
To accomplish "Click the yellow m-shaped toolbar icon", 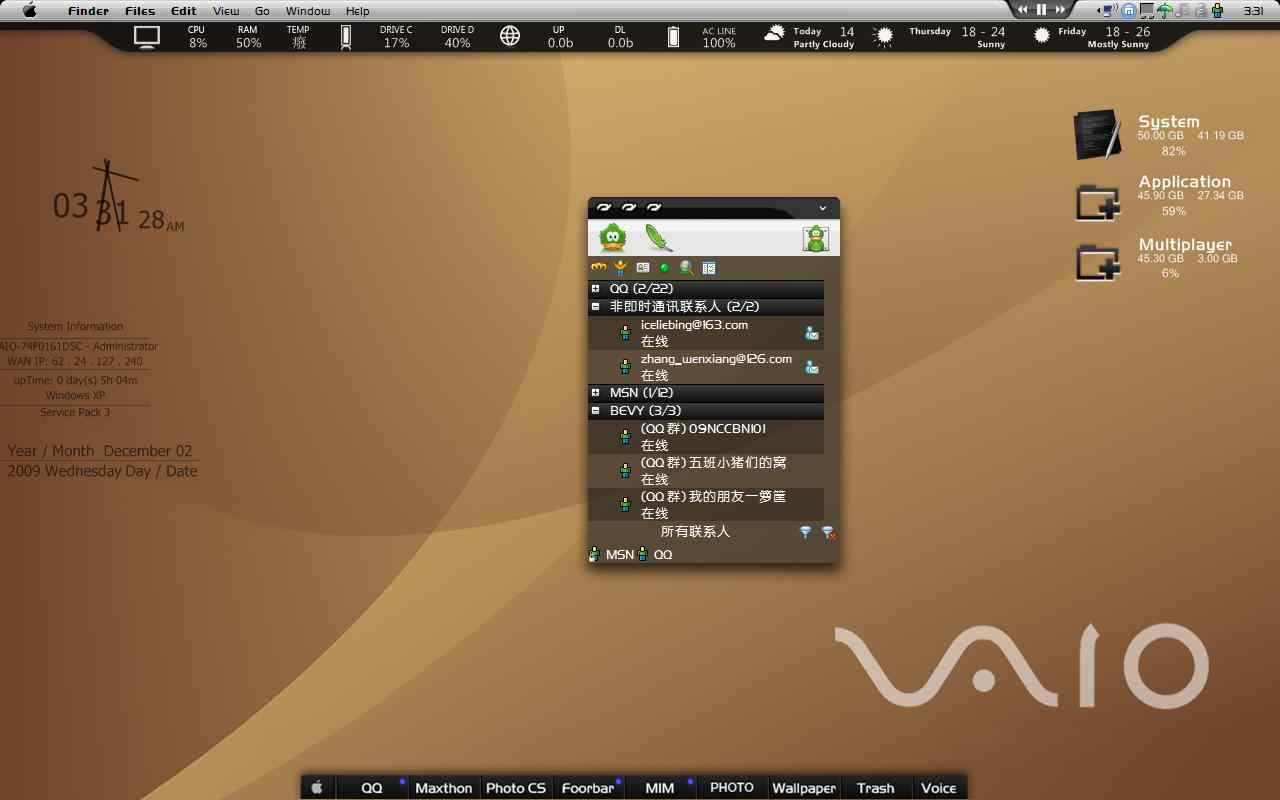I will pos(598,267).
